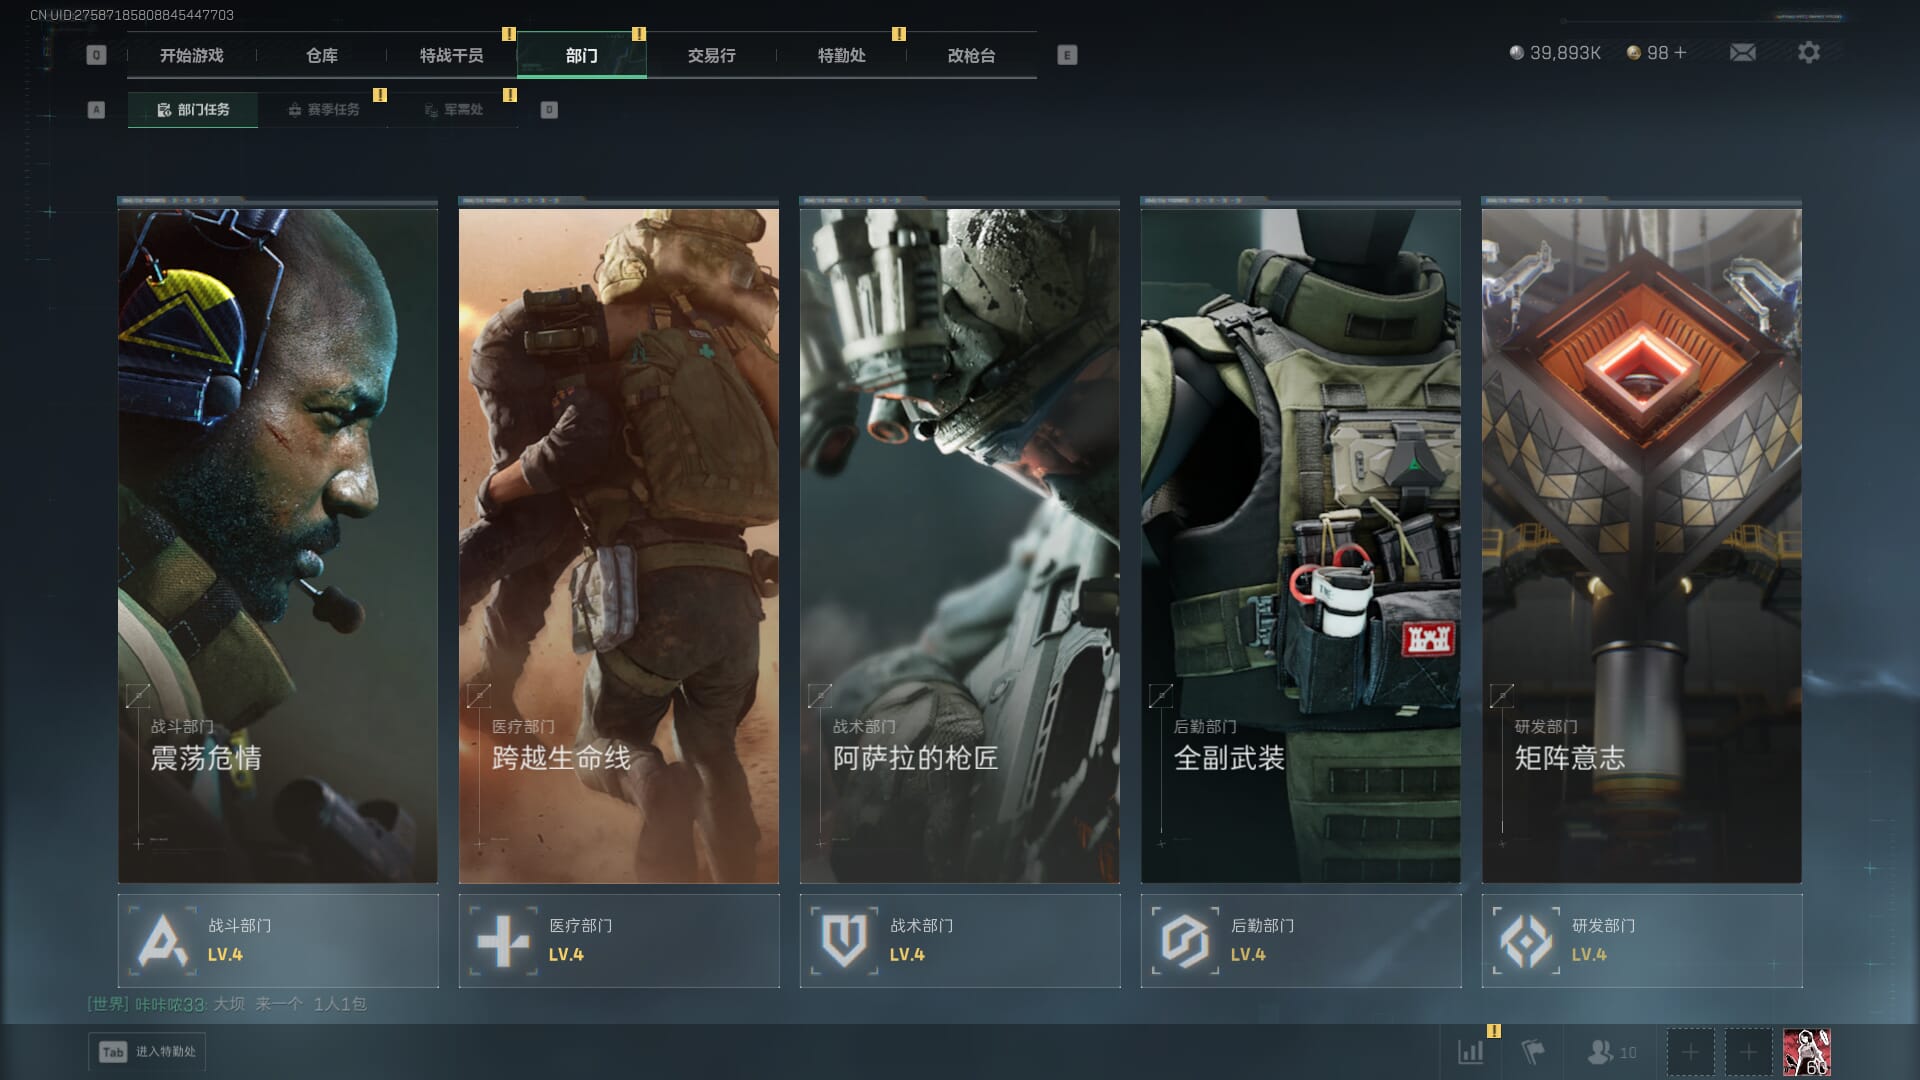Screen dimensions: 1920x1080
Task: Click the first empty squad invite slot
Action: (1690, 1052)
